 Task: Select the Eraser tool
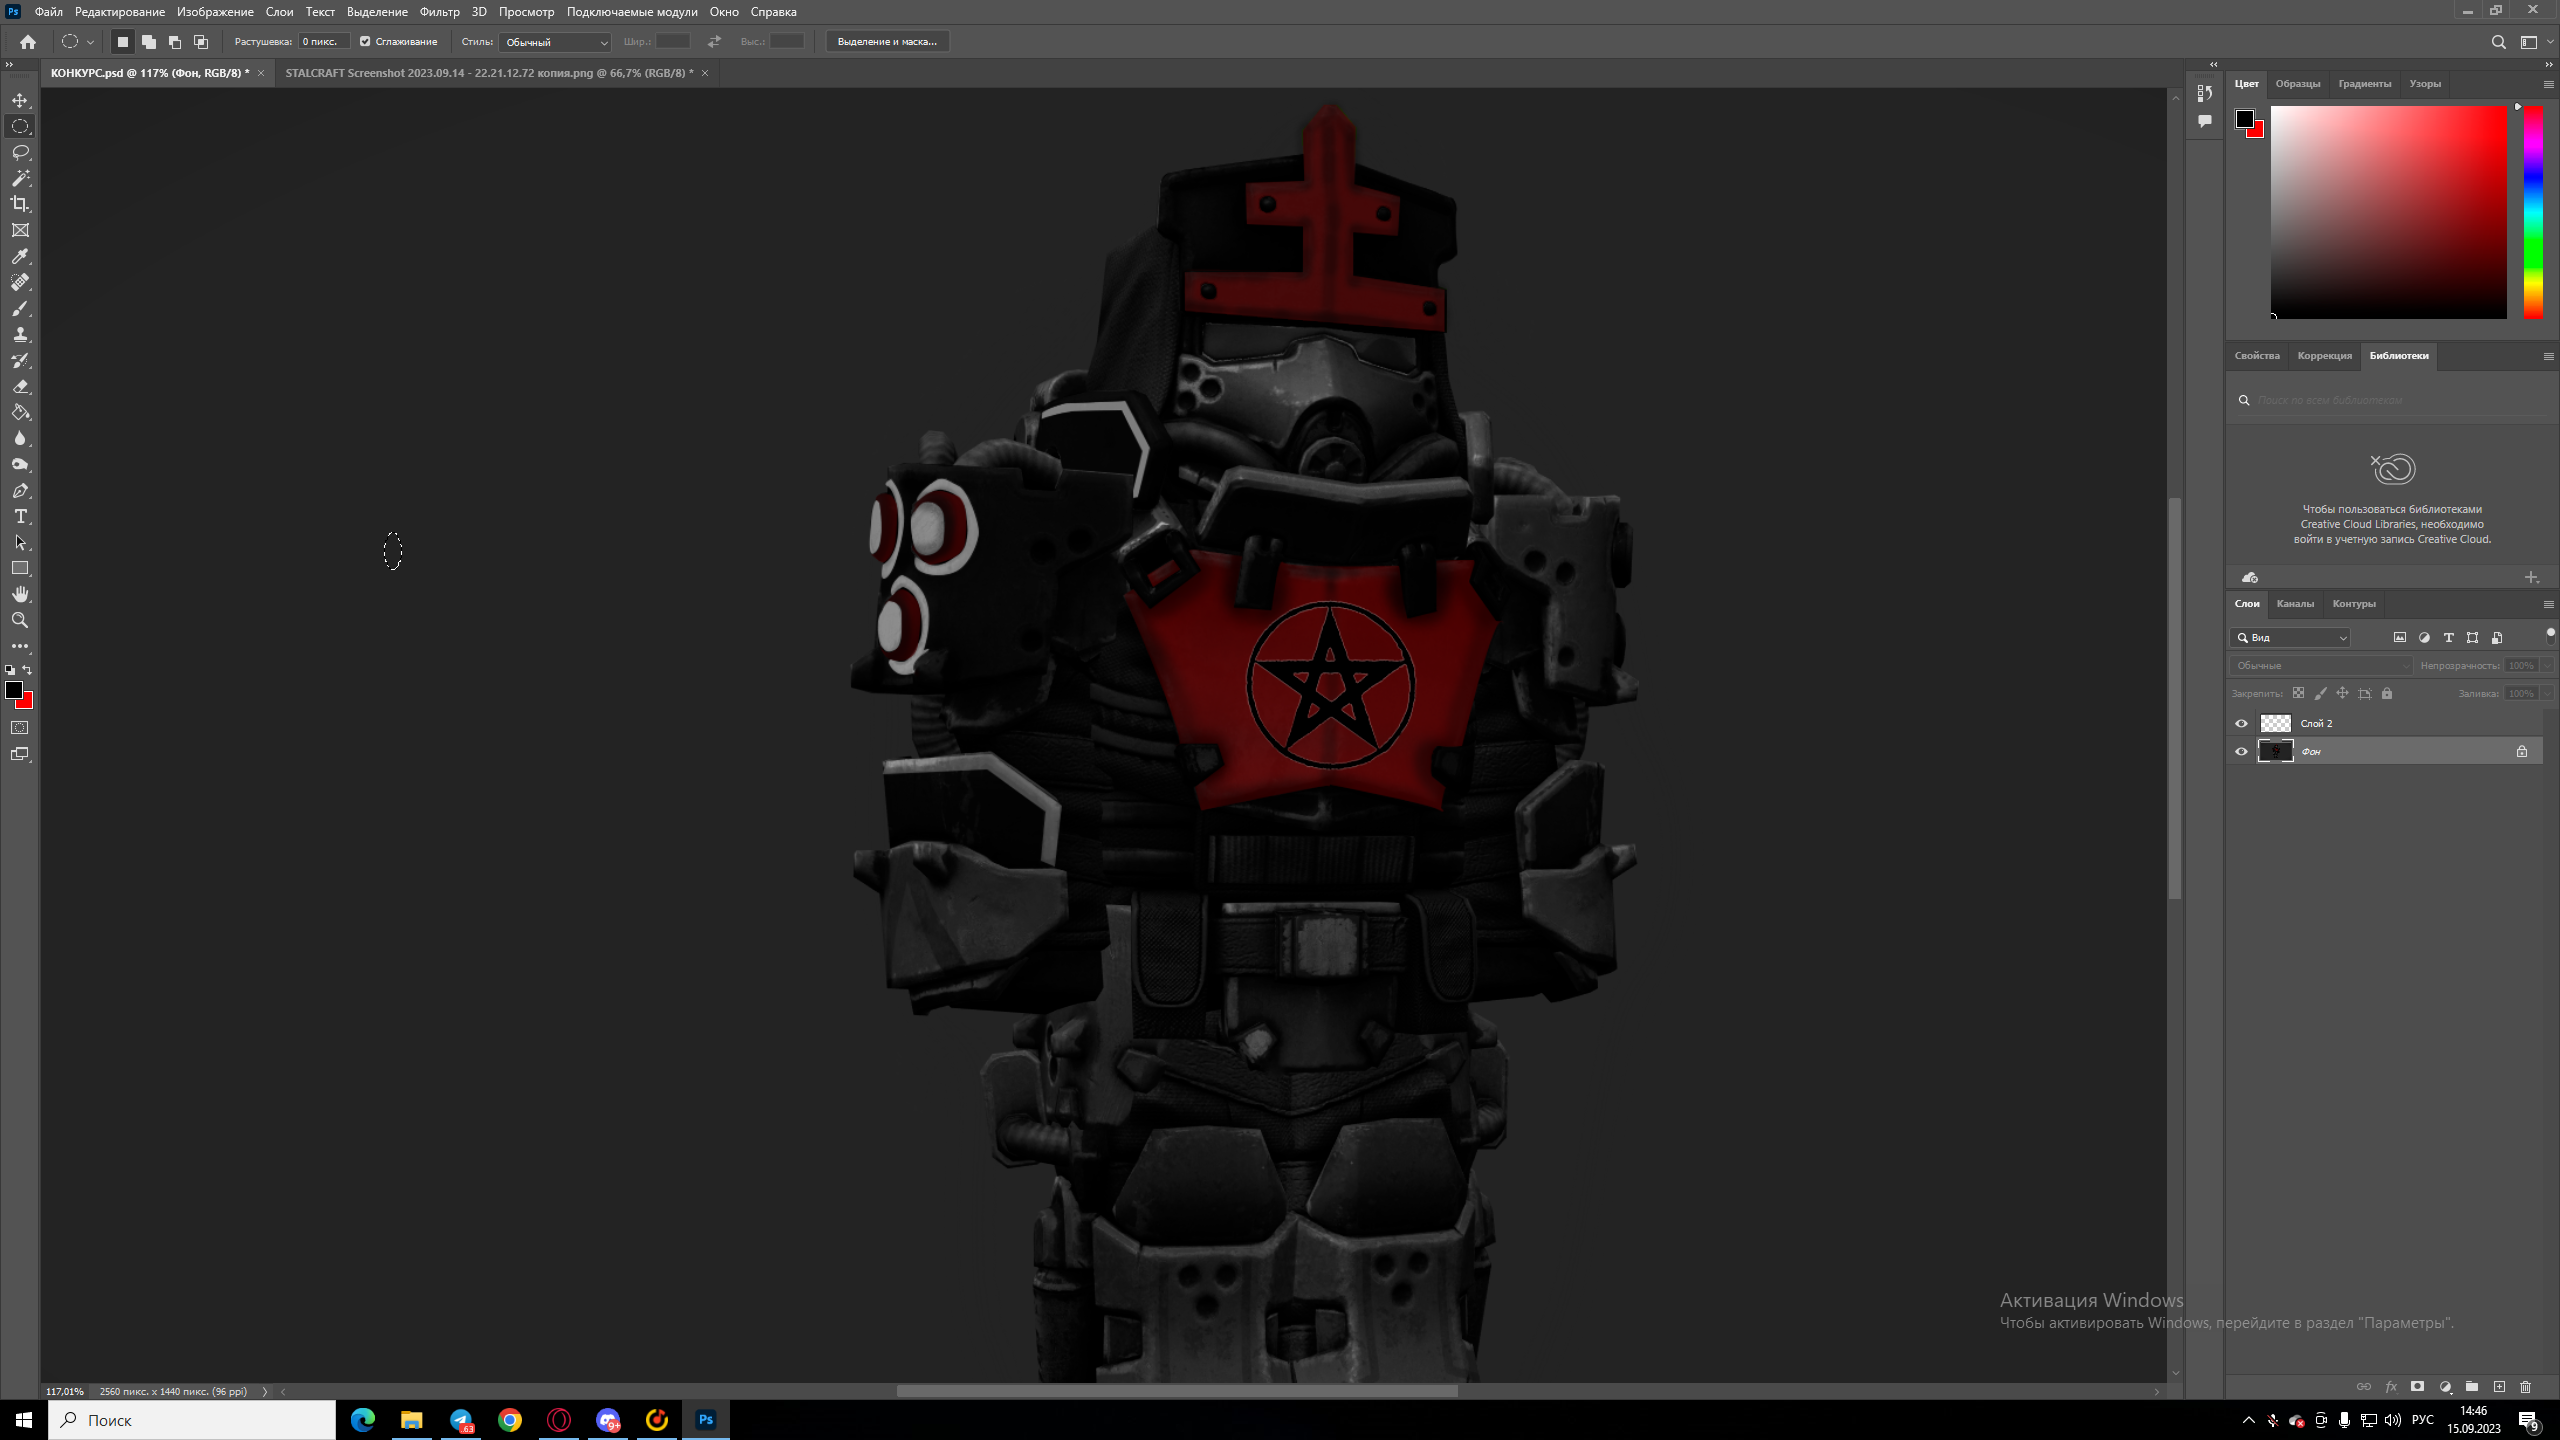click(x=20, y=387)
